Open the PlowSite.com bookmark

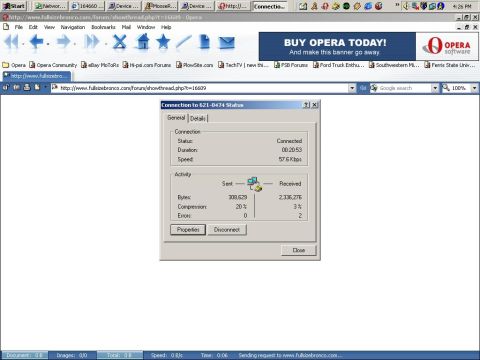coord(194,65)
